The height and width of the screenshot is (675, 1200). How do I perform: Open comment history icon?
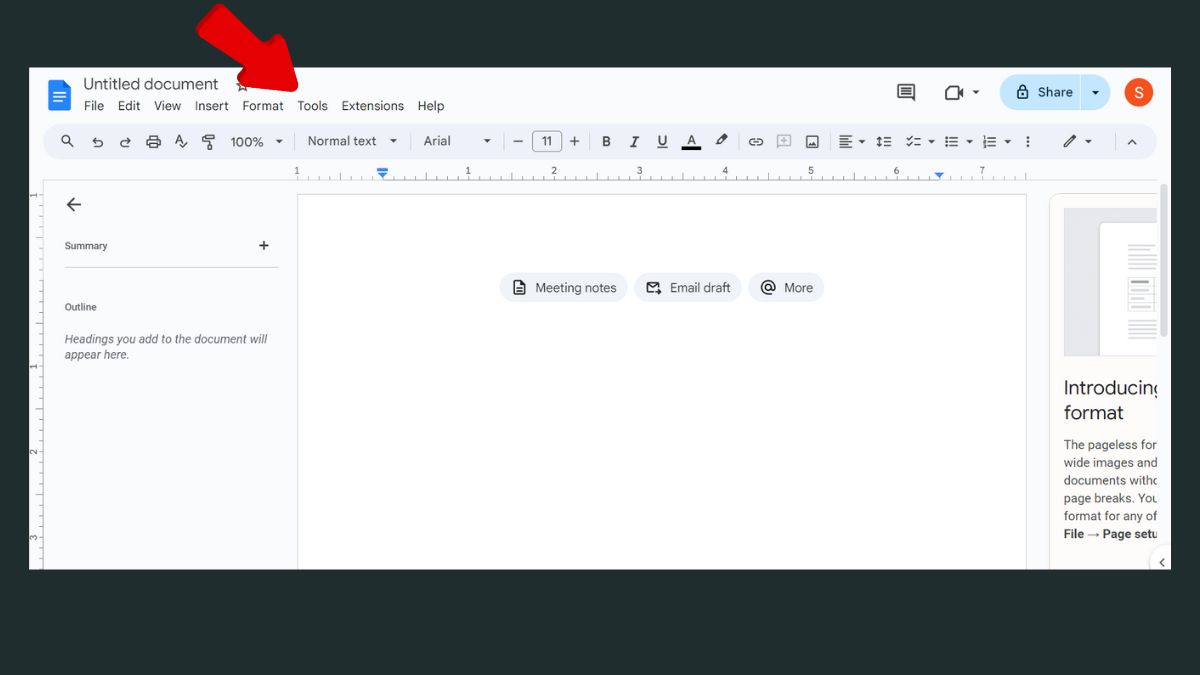[906, 92]
